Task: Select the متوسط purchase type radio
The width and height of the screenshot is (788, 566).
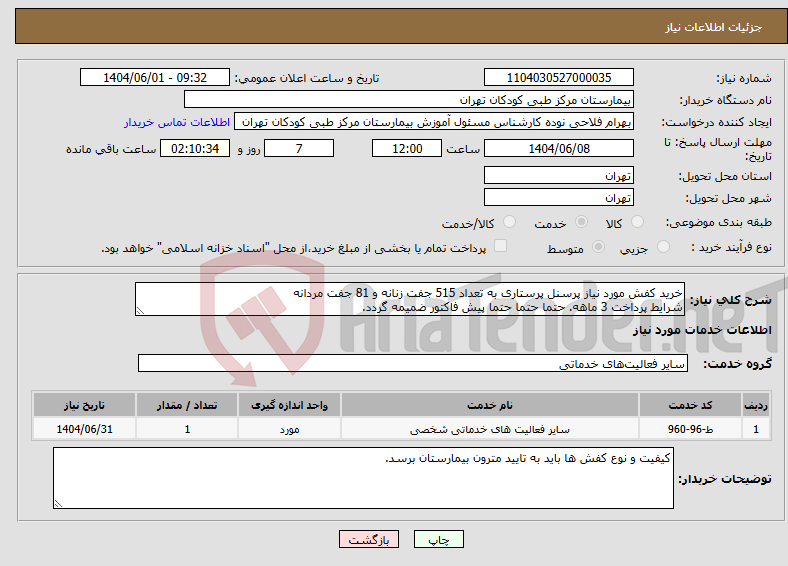Action: pos(599,246)
